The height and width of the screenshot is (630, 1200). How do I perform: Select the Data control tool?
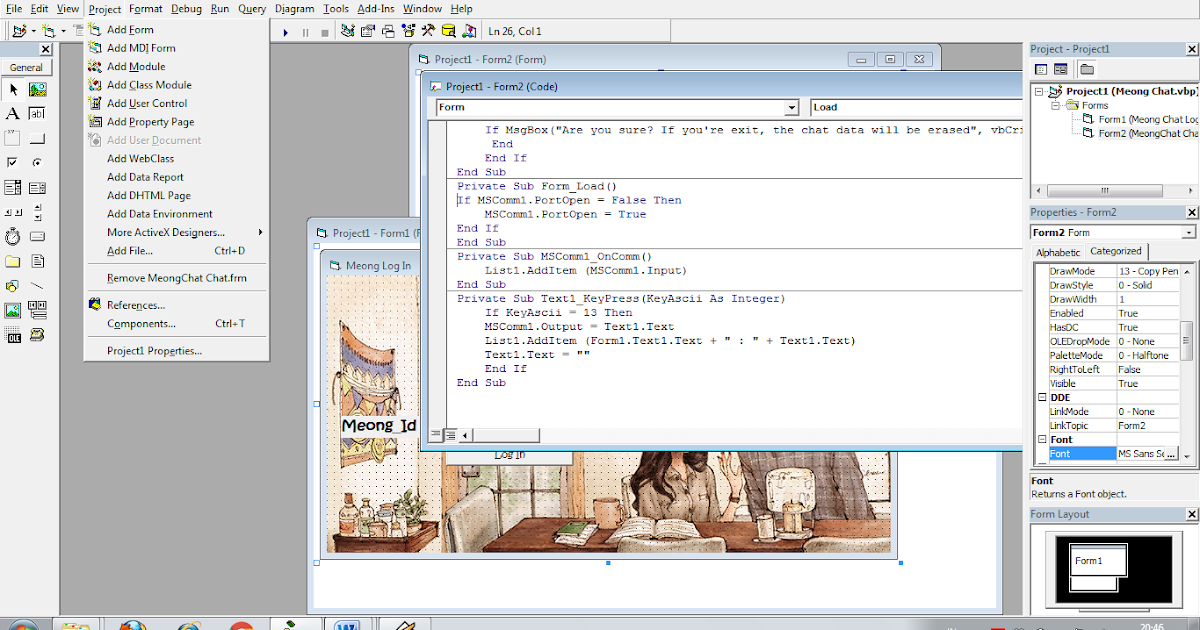point(37,310)
